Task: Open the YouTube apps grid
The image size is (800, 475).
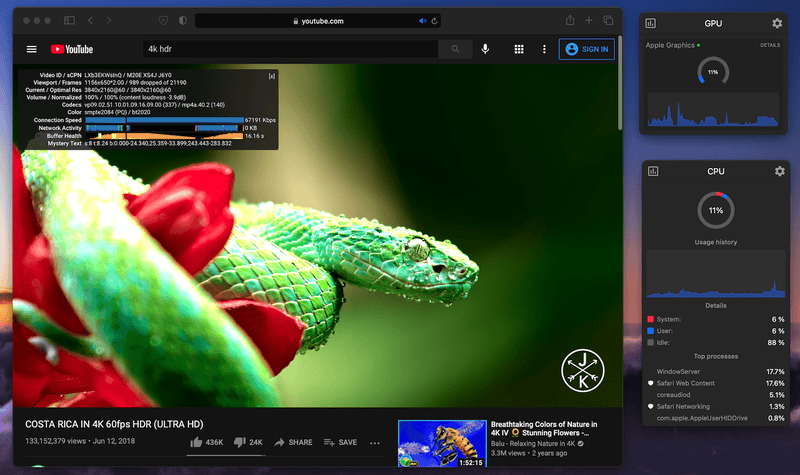Action: pyautogui.click(x=519, y=49)
